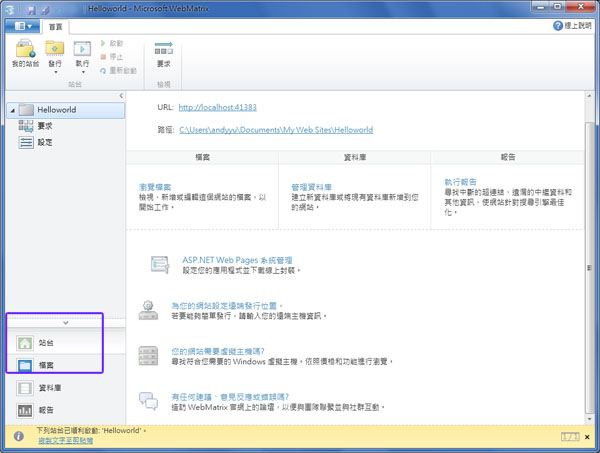Click the remote publishing server gear icon
Viewport: 600px width, 453px height.
[148, 310]
